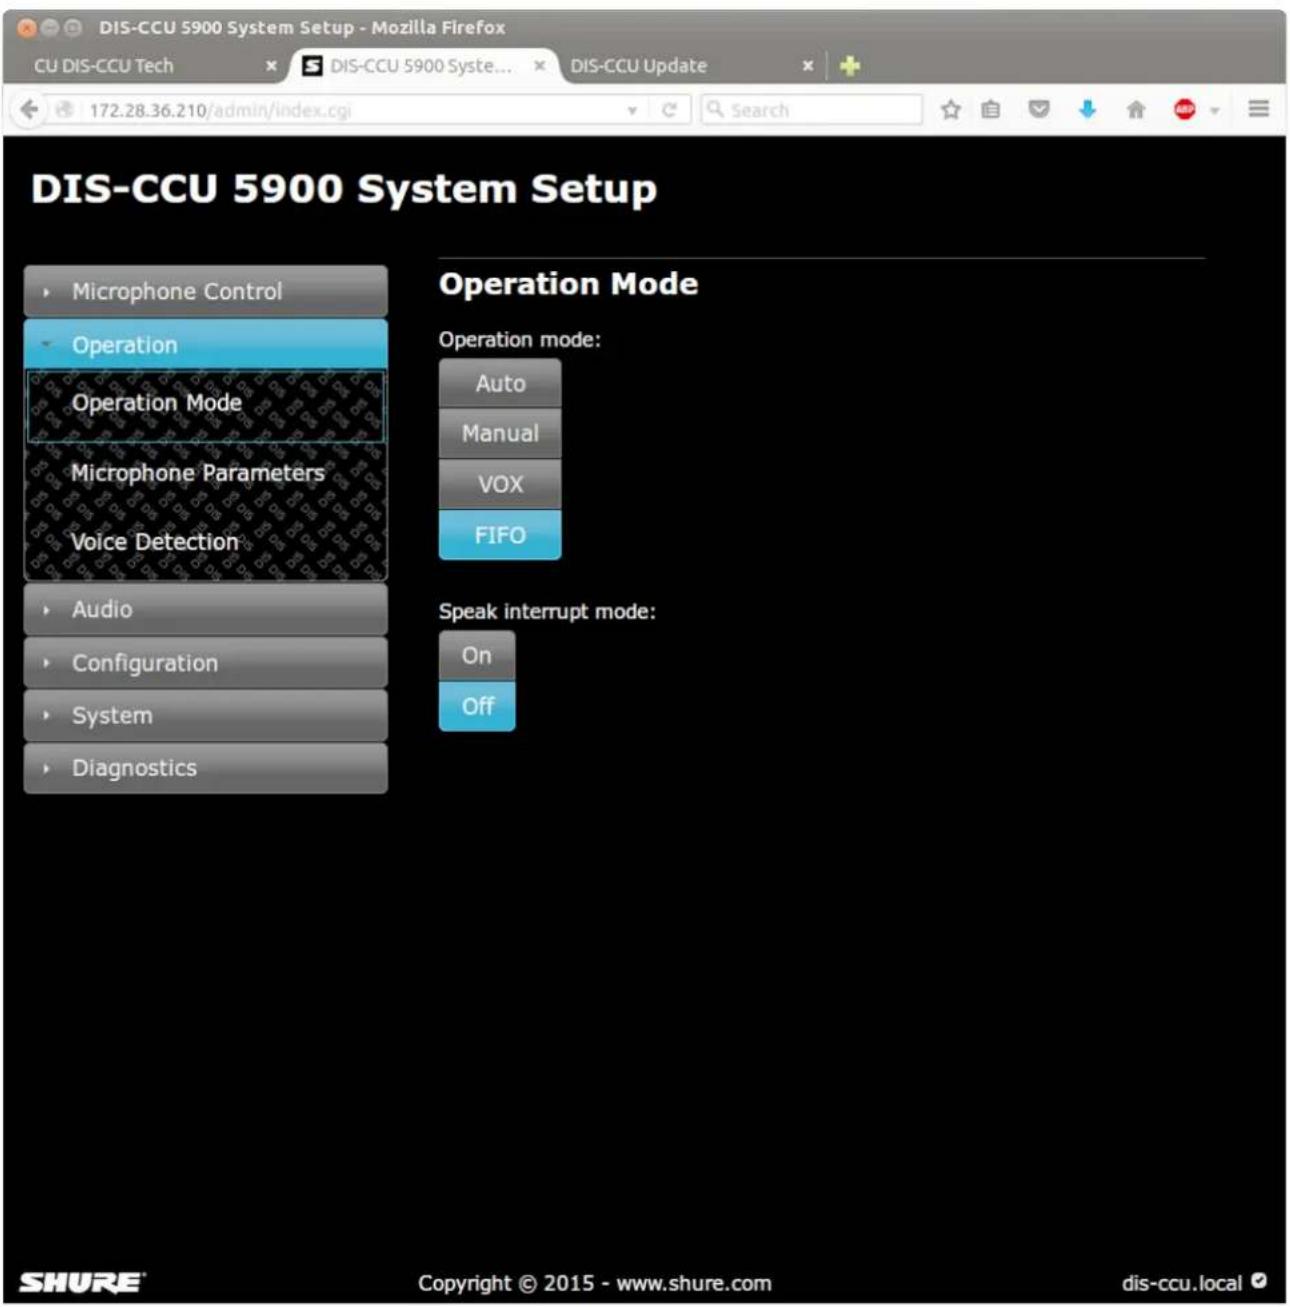Switch to the DIS-CCU Update tab
The width and height of the screenshot is (1290, 1307).
[690, 66]
